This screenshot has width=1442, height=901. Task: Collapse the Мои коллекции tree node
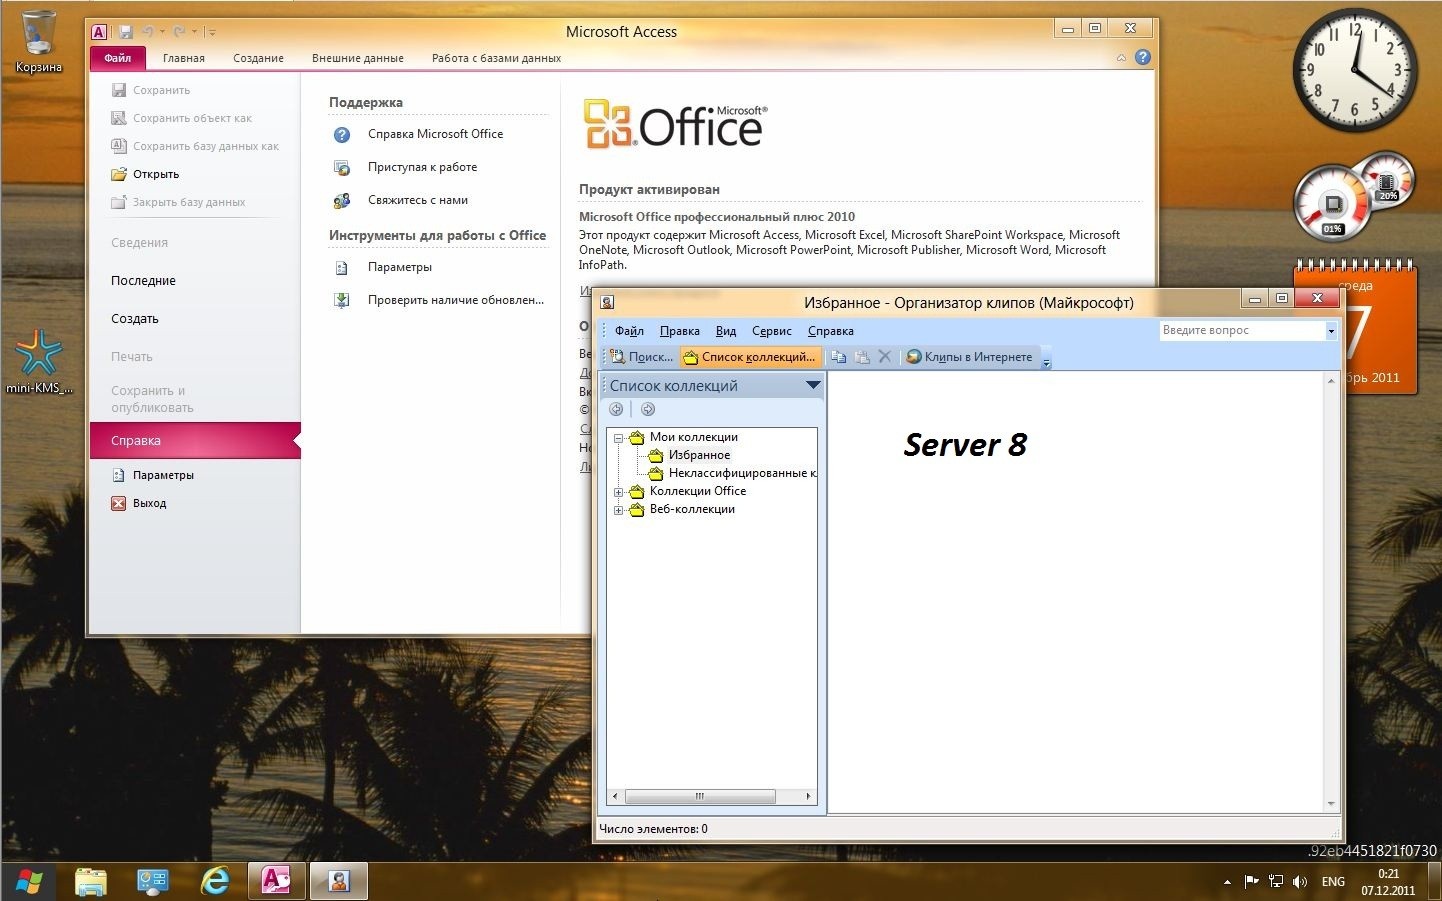619,438
